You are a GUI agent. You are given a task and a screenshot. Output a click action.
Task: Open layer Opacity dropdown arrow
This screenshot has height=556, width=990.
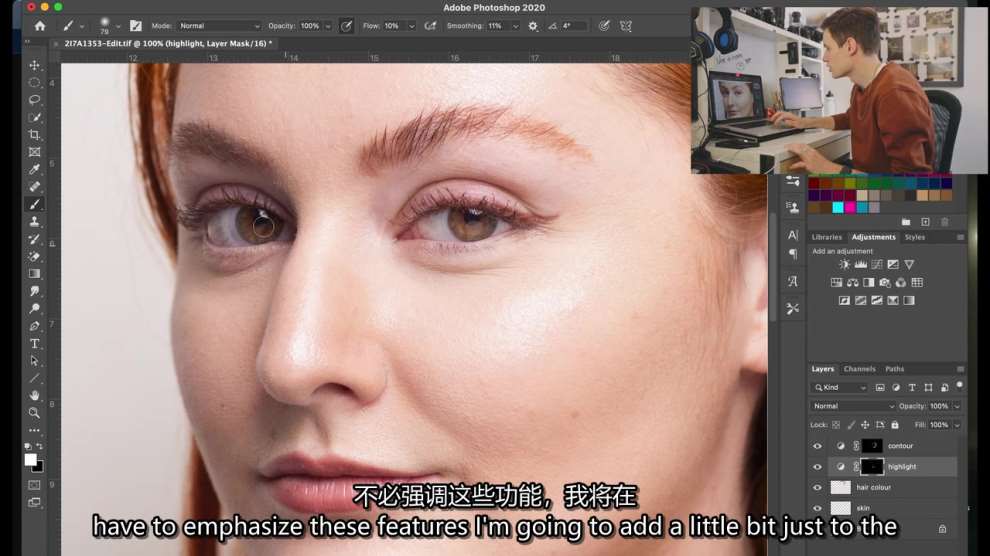(957, 406)
